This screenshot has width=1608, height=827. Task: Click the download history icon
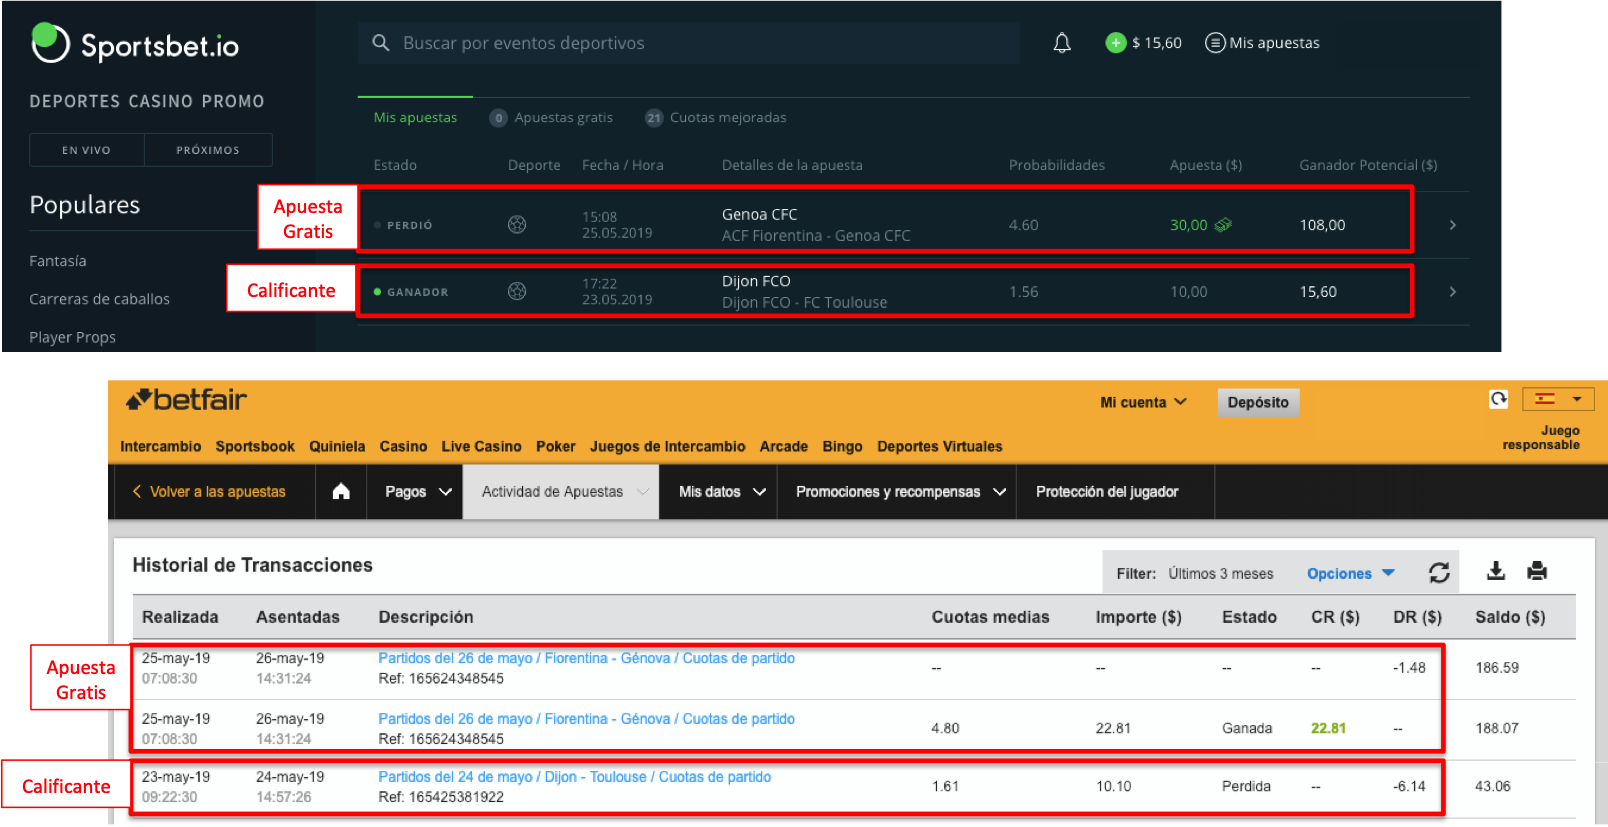pos(1496,571)
